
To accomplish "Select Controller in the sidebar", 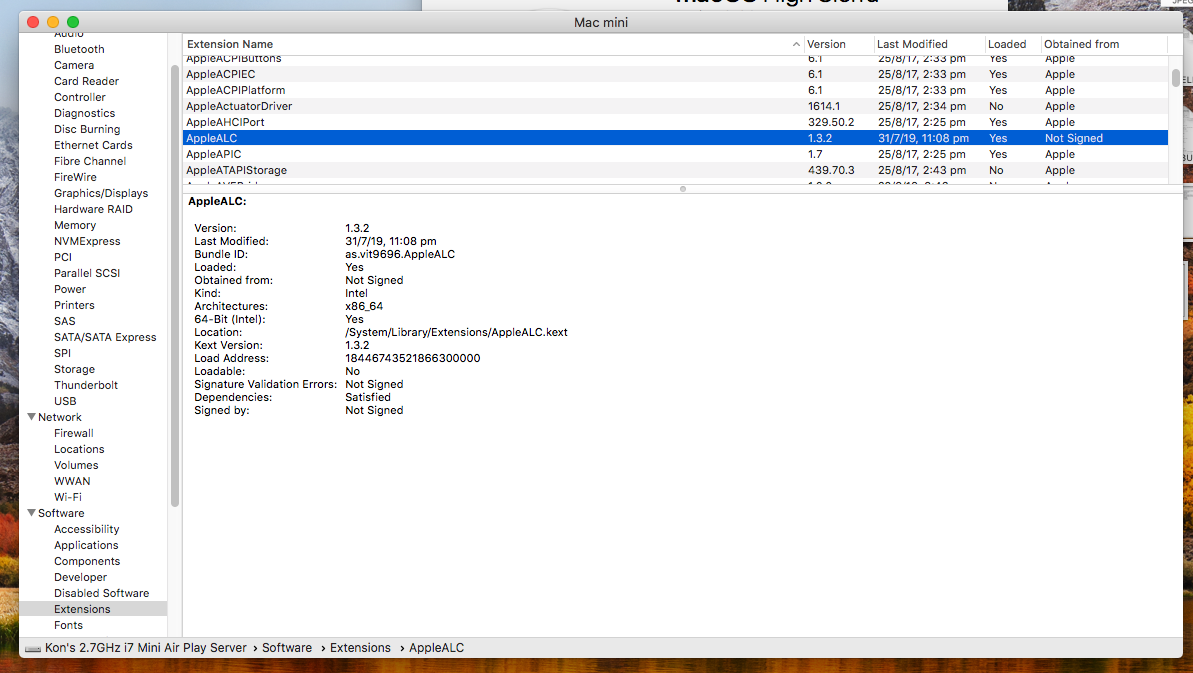I will (x=80, y=97).
